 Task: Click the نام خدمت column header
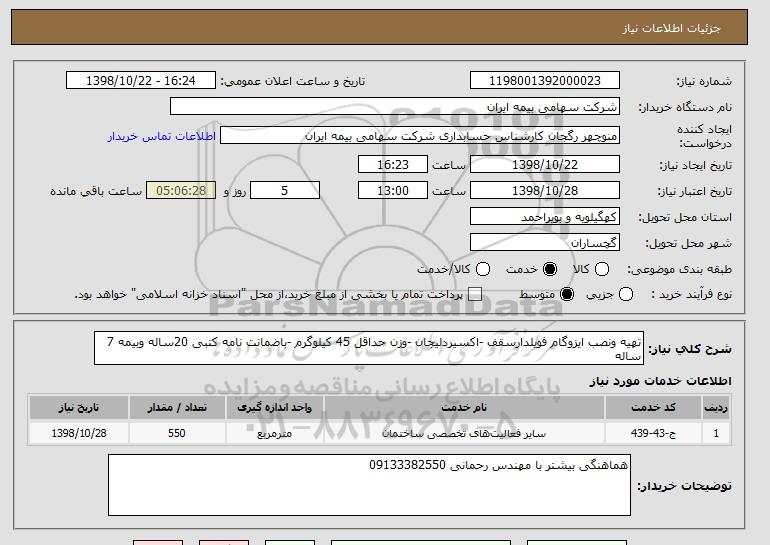point(464,408)
